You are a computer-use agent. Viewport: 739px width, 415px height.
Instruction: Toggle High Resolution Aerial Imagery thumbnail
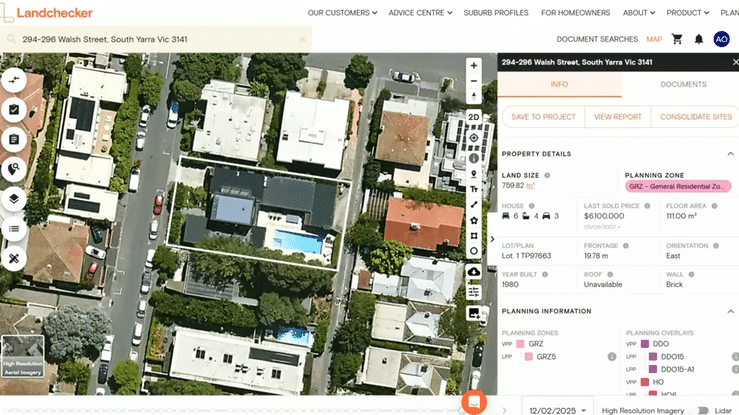(x=23, y=356)
